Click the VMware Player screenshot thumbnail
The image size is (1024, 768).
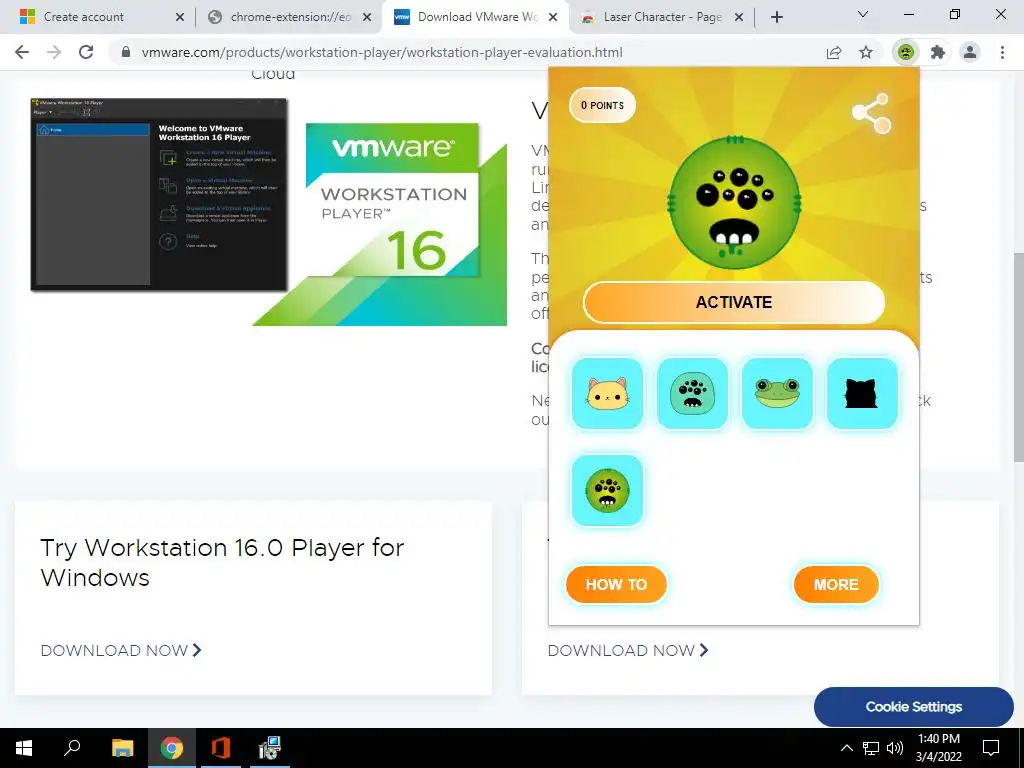[x=159, y=195]
